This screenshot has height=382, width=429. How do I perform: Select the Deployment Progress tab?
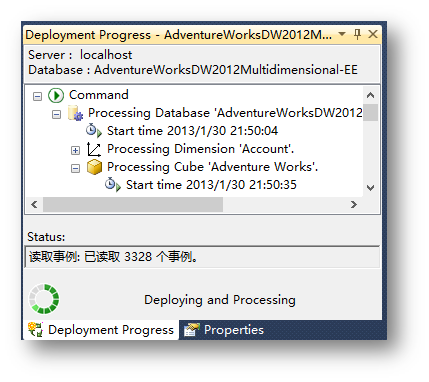coord(101,330)
